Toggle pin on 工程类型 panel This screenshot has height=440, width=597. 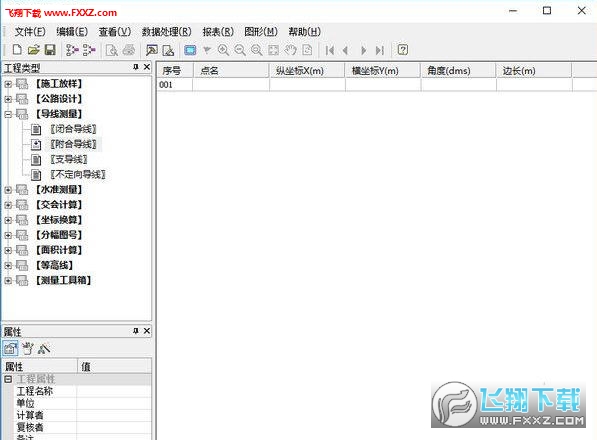(x=136, y=67)
